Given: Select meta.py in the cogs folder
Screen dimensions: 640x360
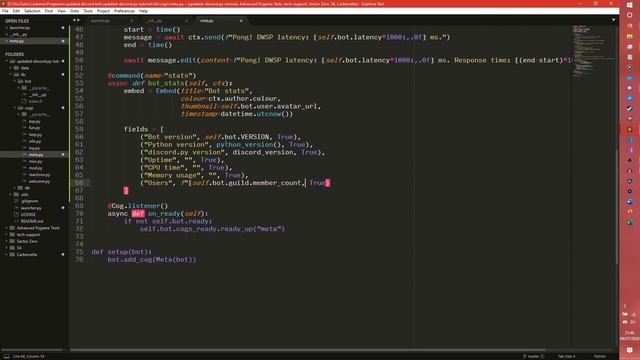Looking at the screenshot, I should [36, 155].
